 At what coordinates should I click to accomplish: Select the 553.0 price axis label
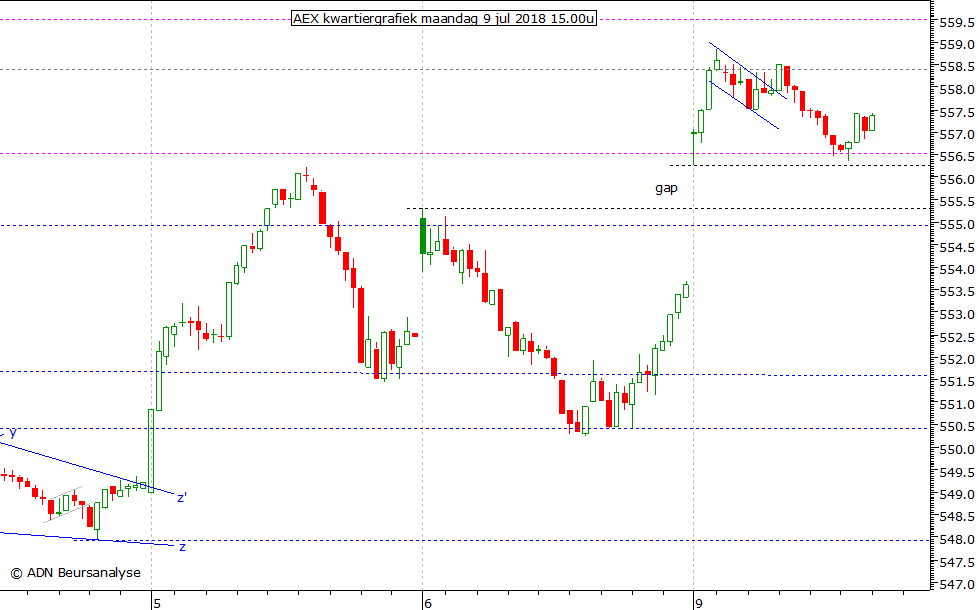tap(957, 315)
